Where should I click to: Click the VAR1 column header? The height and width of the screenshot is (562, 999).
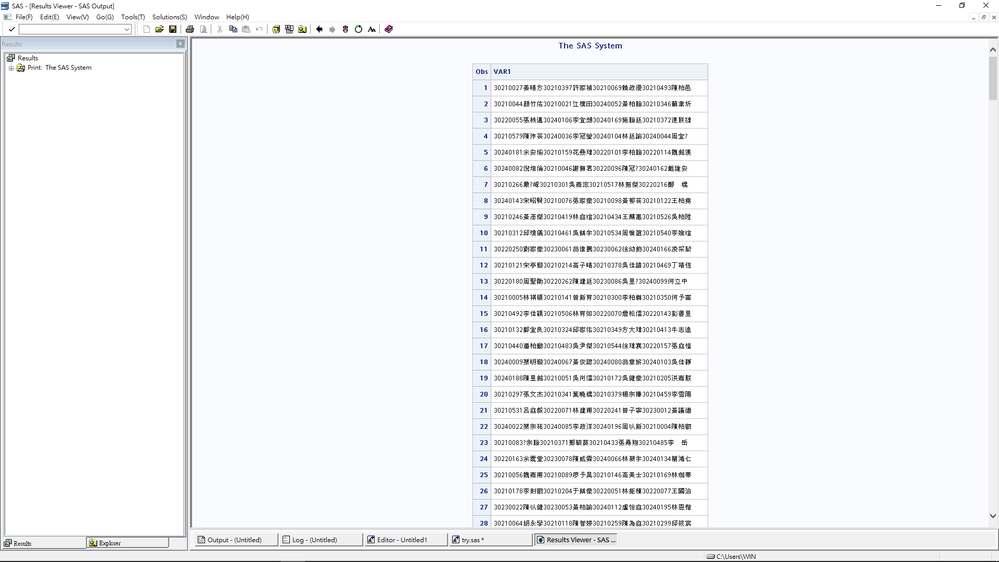[x=599, y=72]
